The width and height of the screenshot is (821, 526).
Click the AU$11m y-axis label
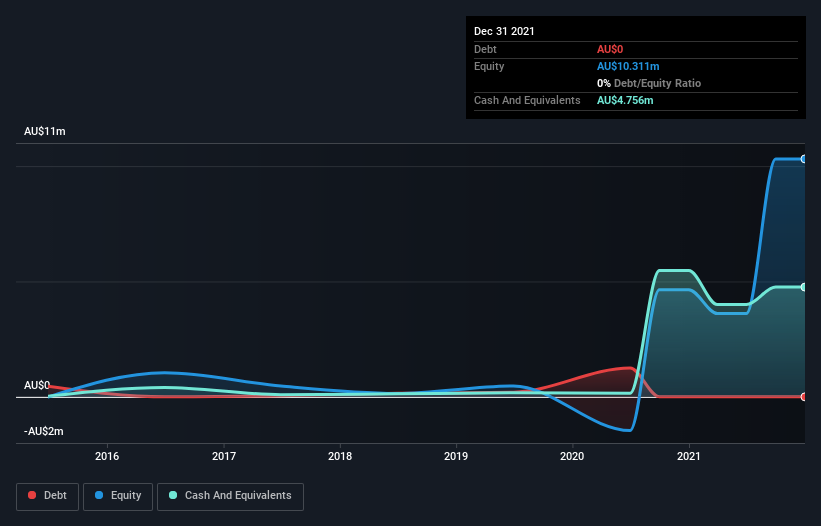click(x=45, y=131)
